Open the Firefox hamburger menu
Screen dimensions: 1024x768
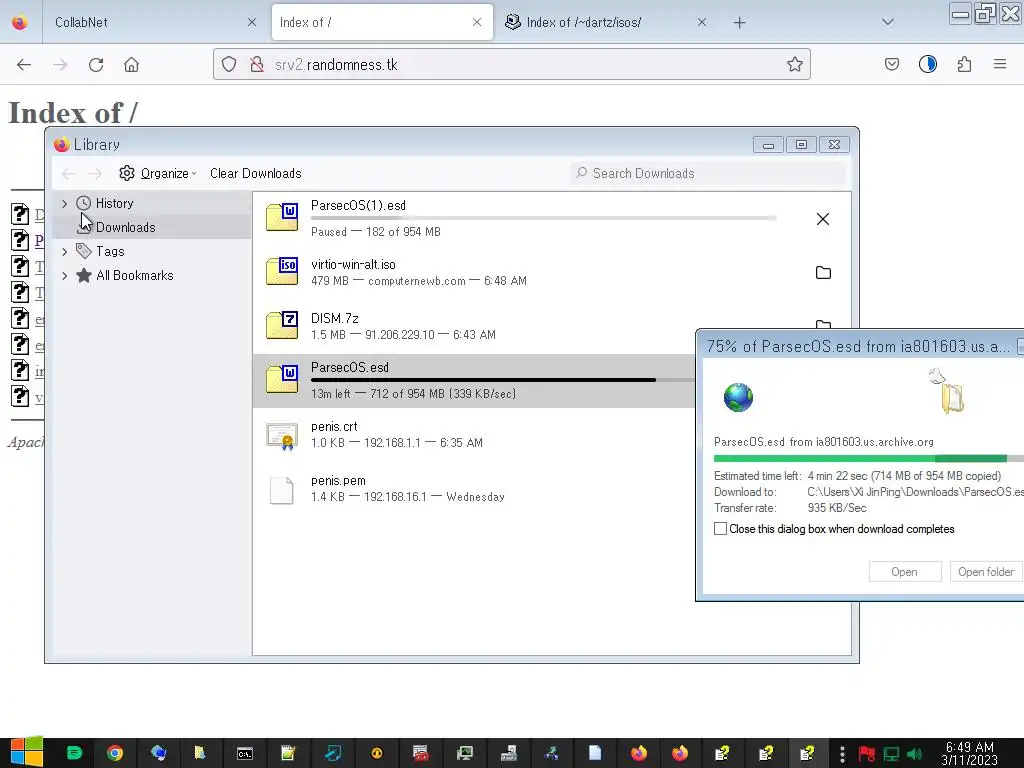pyautogui.click(x=1000, y=64)
